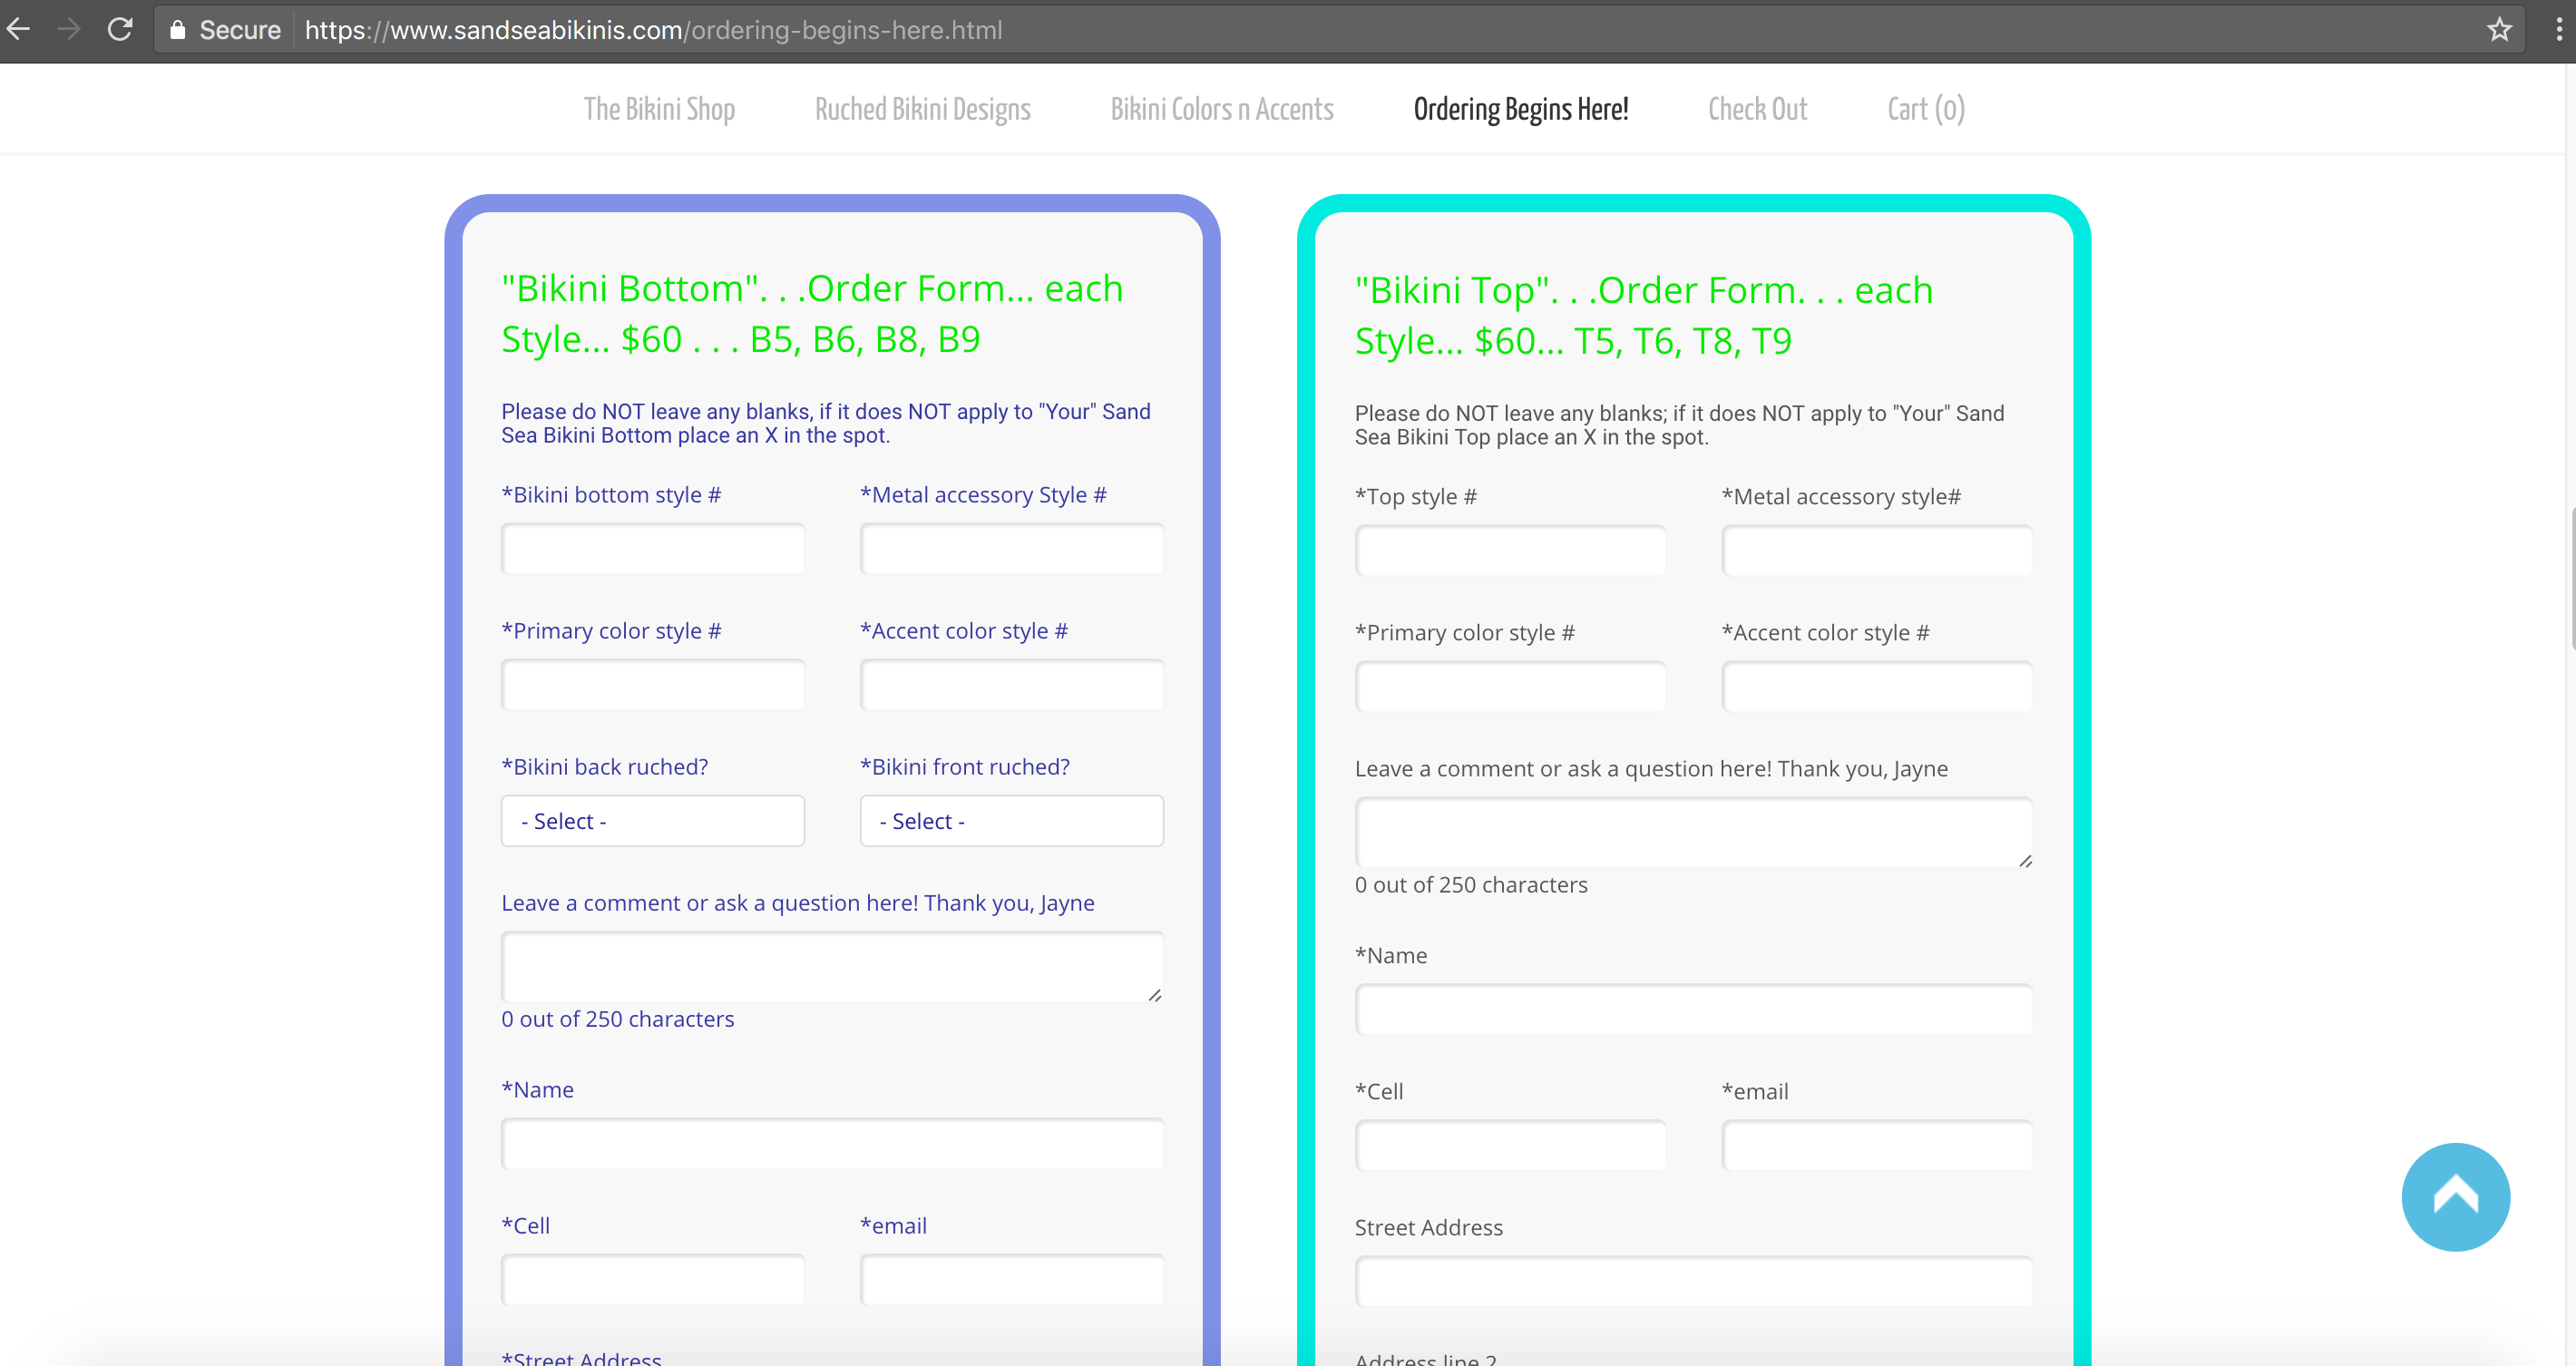Click the Secure padlock icon
Viewport: 2576px width, 1366px height.
[x=177, y=30]
